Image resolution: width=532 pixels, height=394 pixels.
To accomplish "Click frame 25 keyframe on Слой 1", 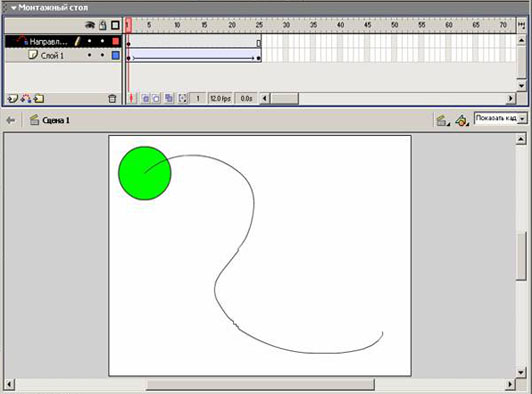I will 259,58.
